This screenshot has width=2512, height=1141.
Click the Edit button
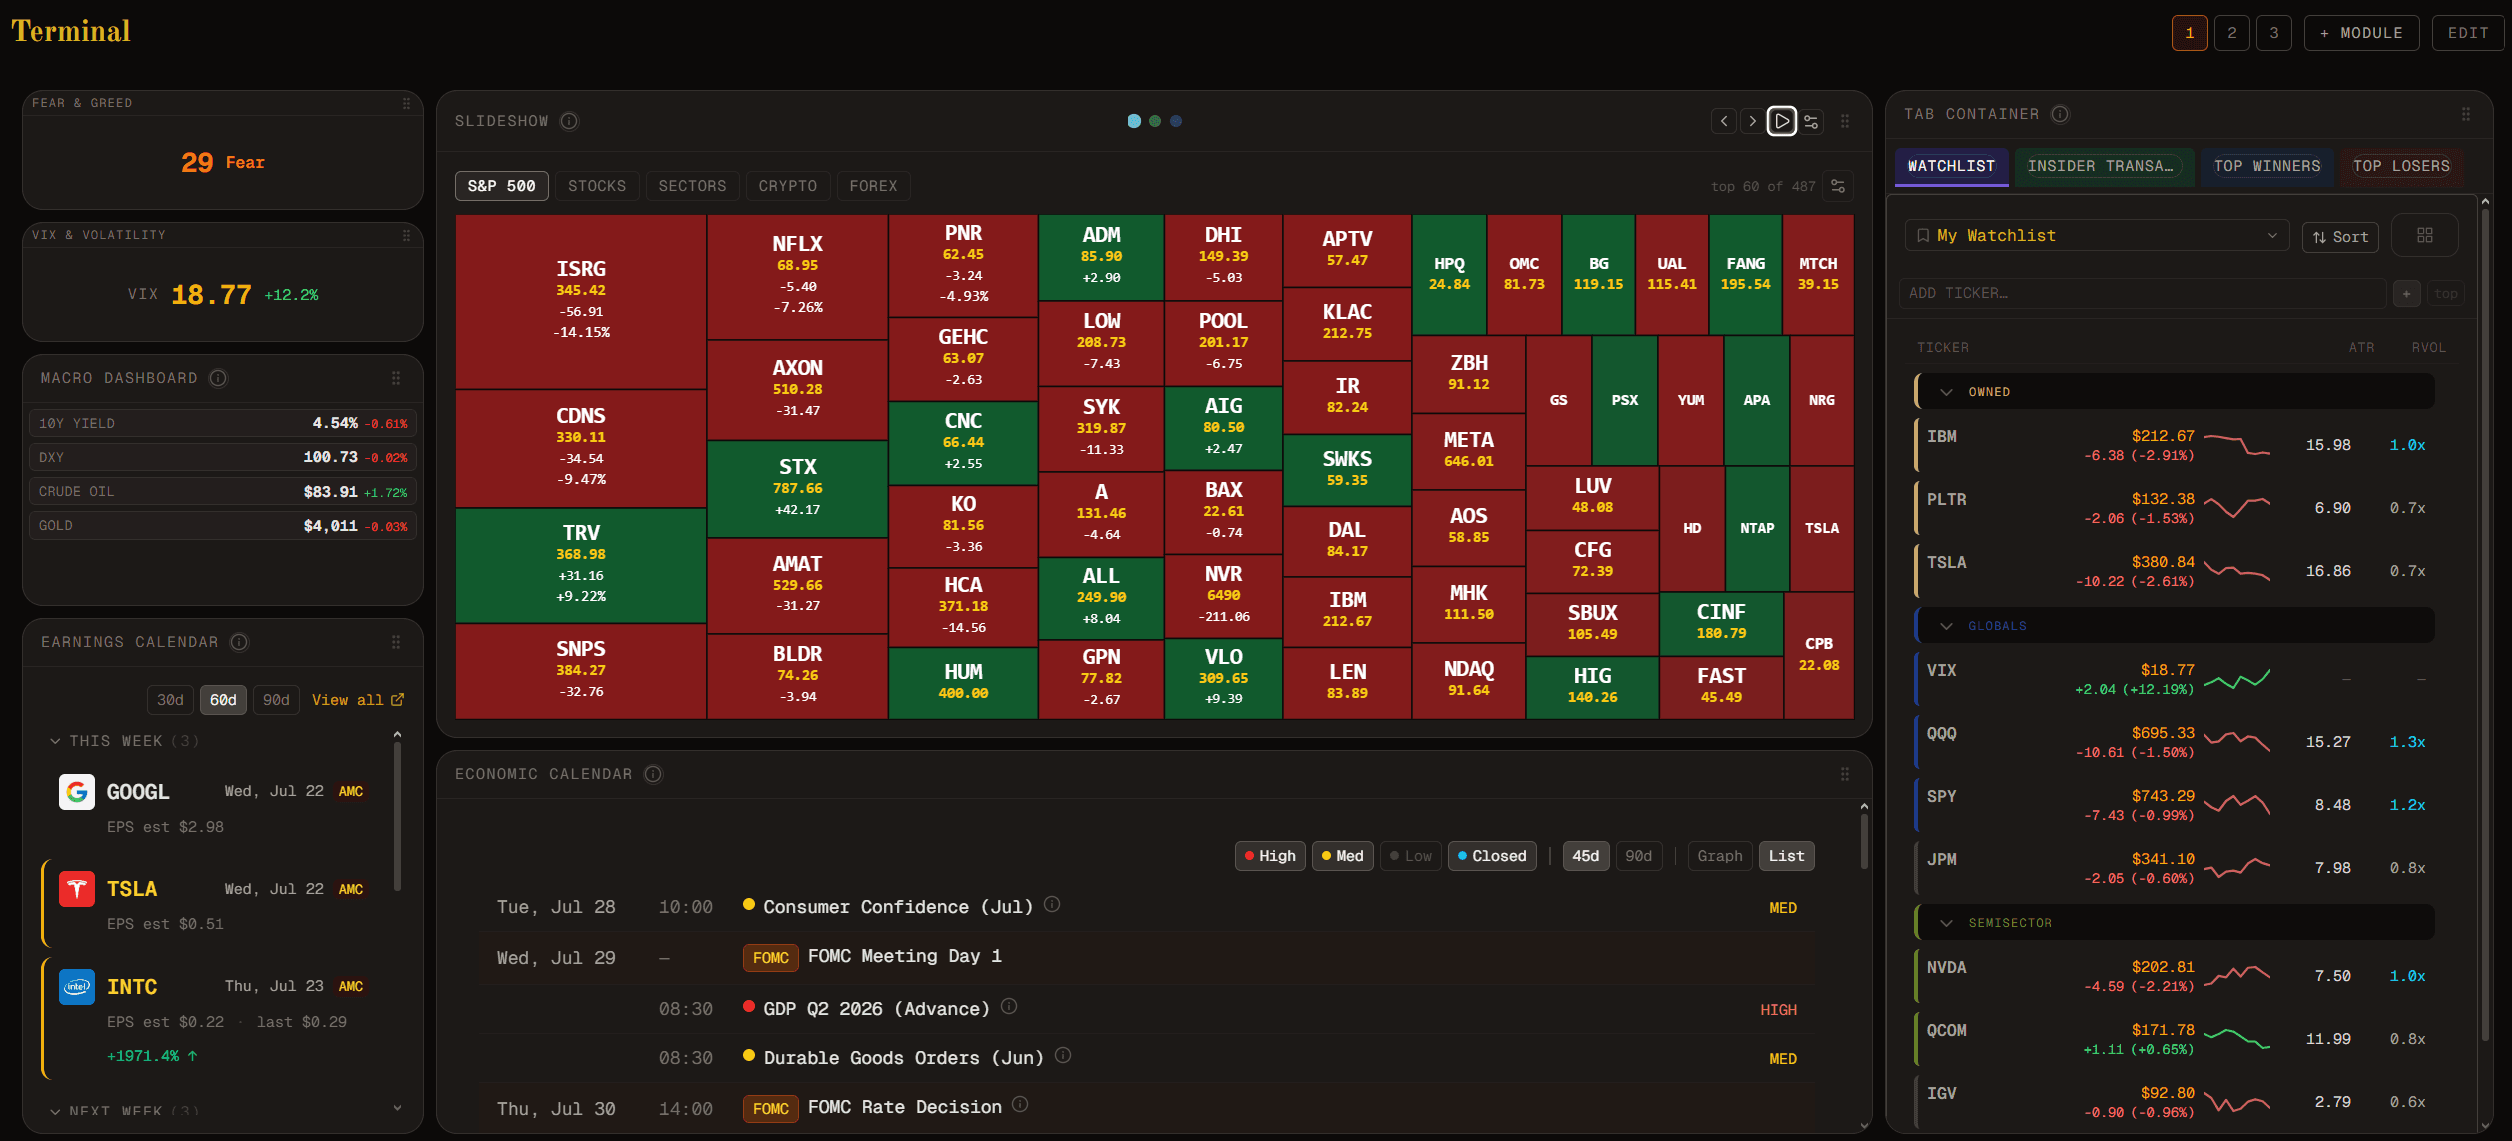click(x=2468, y=33)
